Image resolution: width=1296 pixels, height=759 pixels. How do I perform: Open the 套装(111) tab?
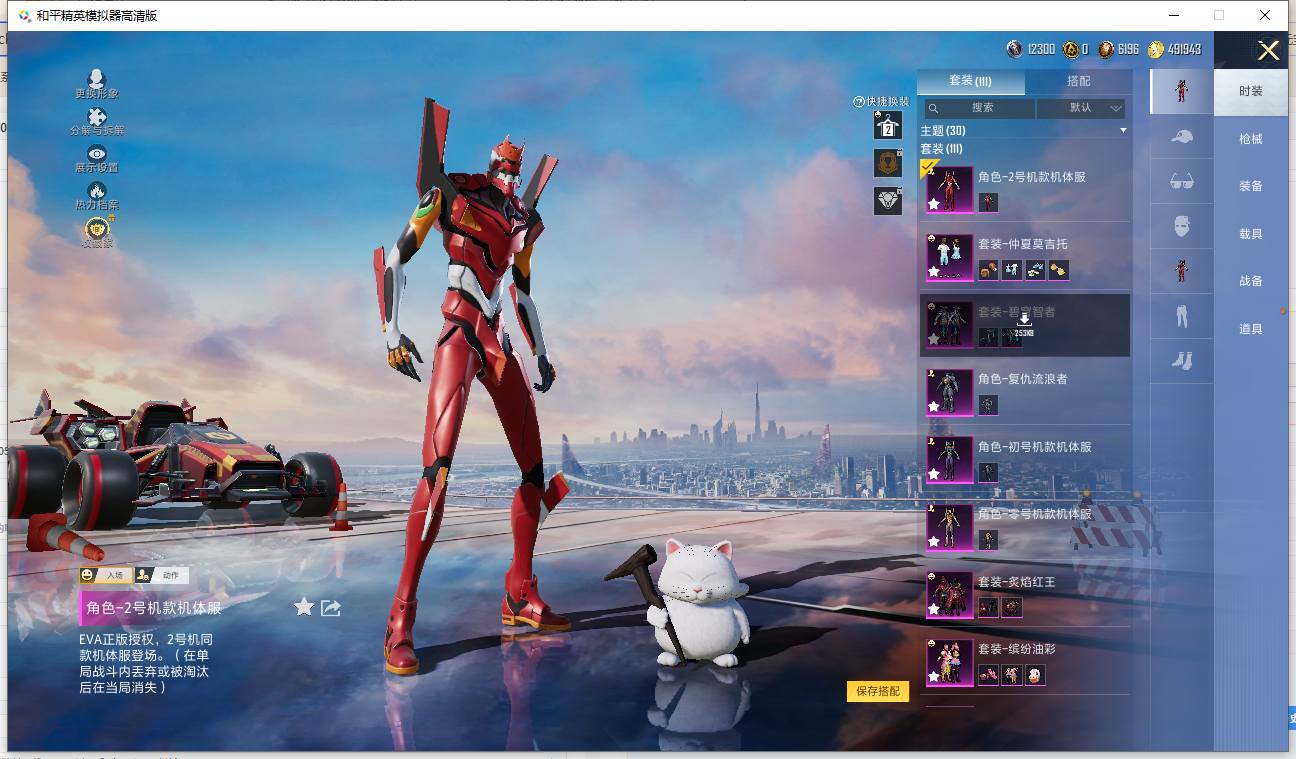971,81
